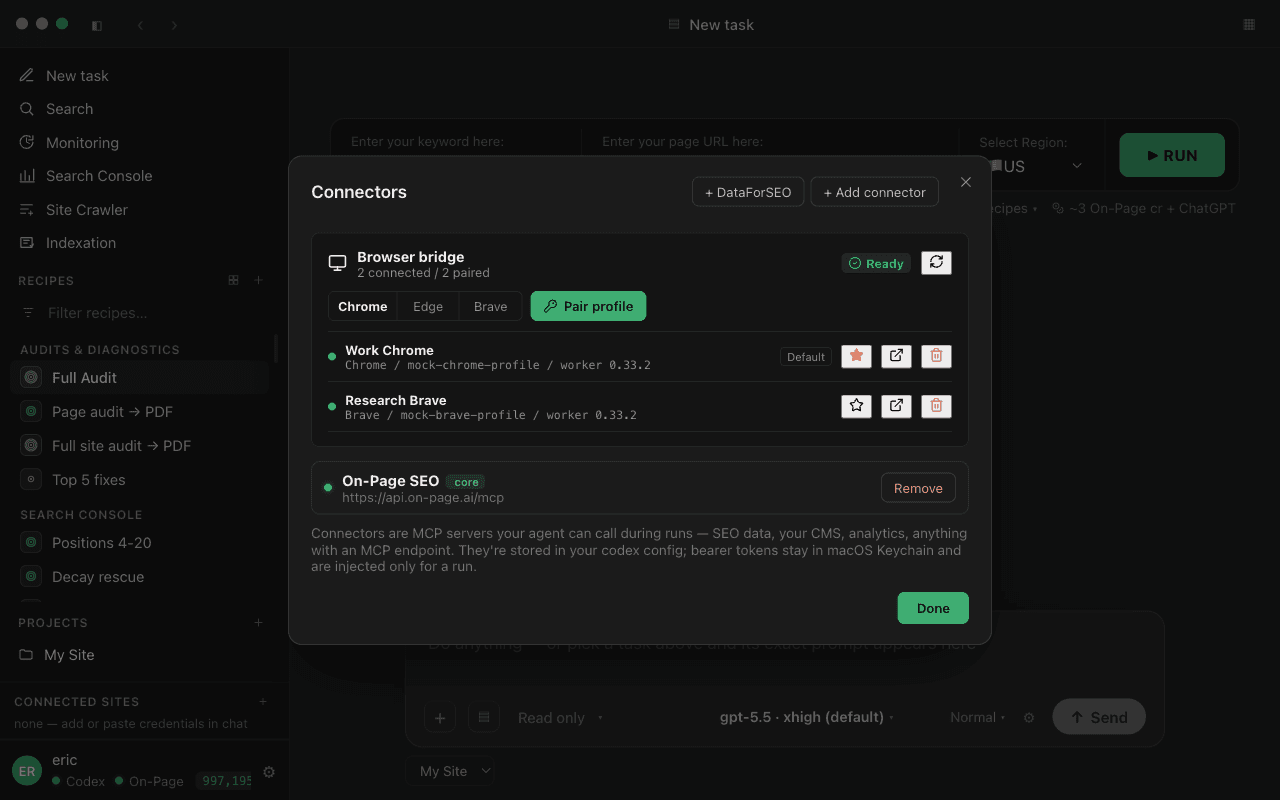
Task: Click the composer settings circle icon
Action: click(1029, 717)
